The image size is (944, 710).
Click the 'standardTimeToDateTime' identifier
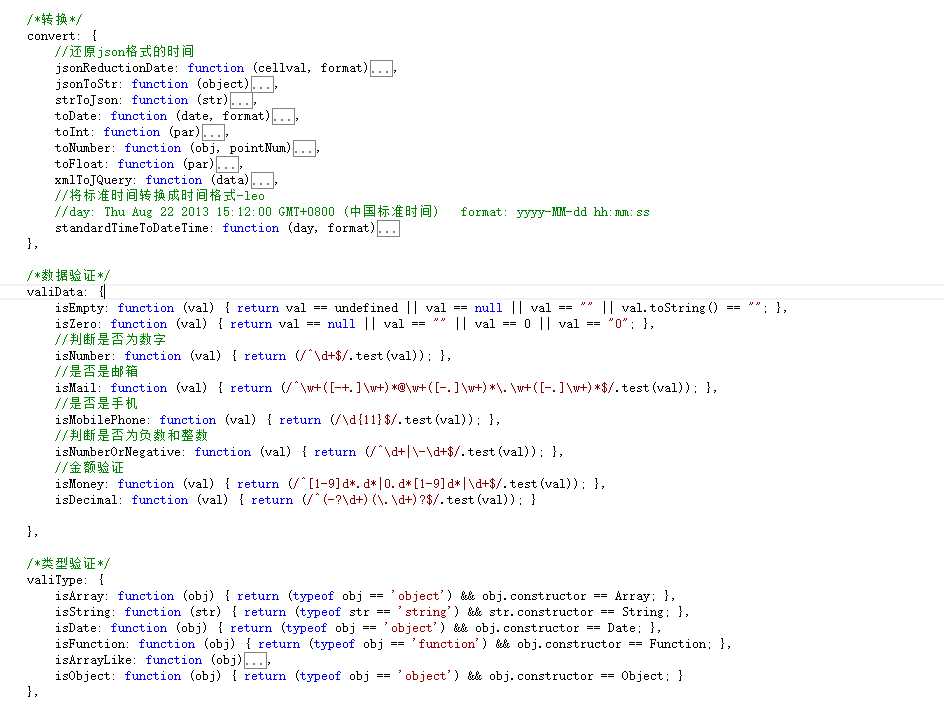click(x=131, y=228)
